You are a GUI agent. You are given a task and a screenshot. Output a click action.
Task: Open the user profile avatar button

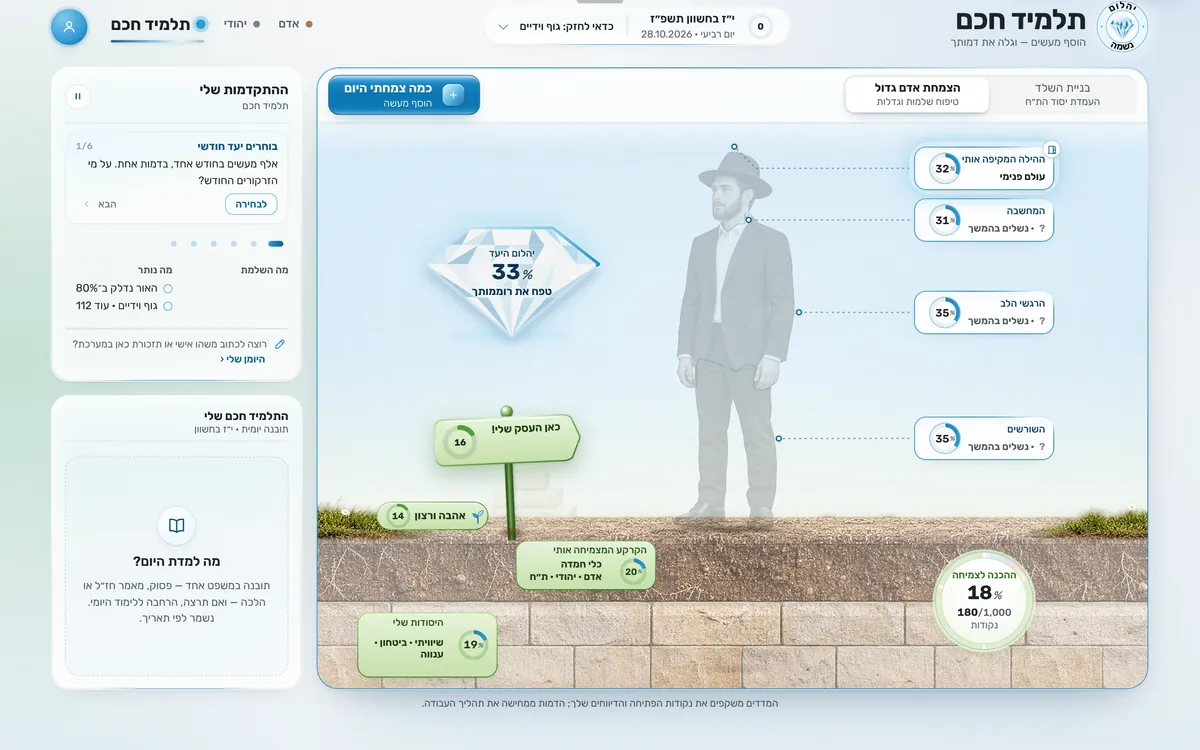pyautogui.click(x=69, y=27)
